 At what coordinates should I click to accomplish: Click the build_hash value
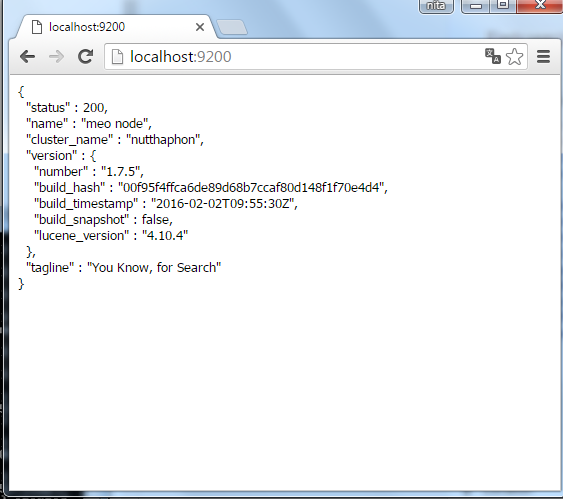click(251, 188)
